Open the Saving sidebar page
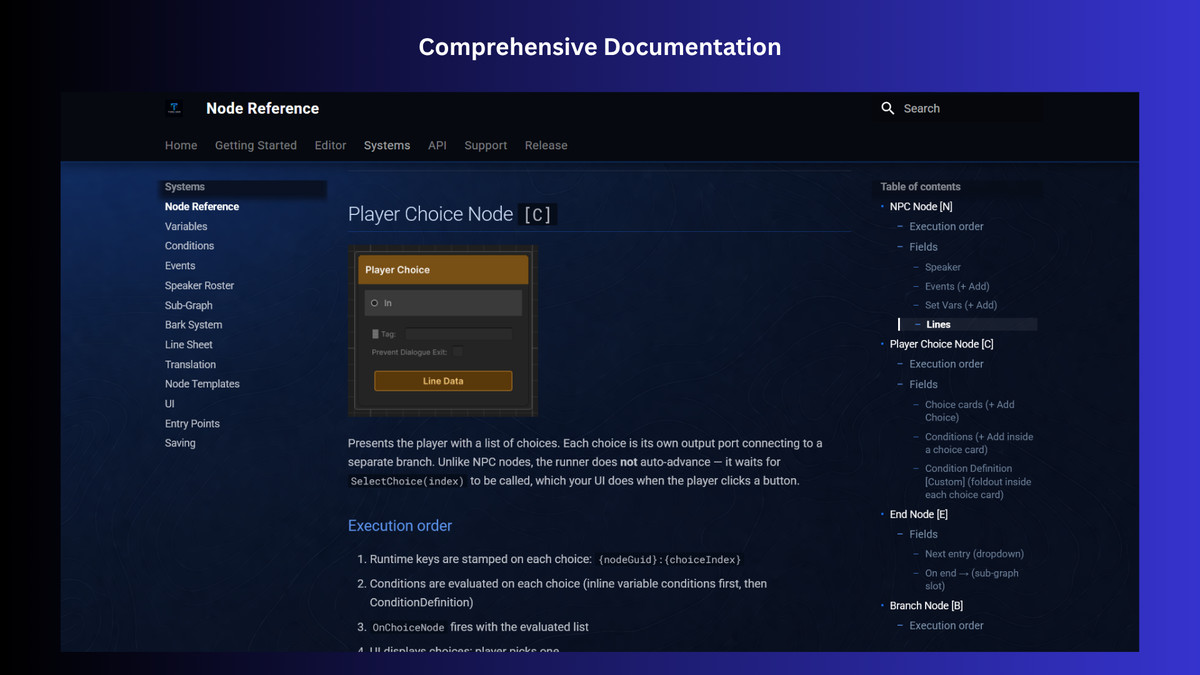1200x675 pixels. (x=180, y=443)
